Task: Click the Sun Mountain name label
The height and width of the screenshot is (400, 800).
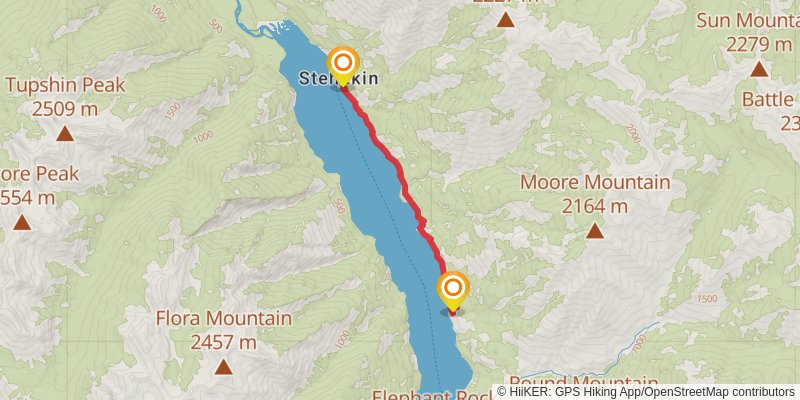Action: 748,21
